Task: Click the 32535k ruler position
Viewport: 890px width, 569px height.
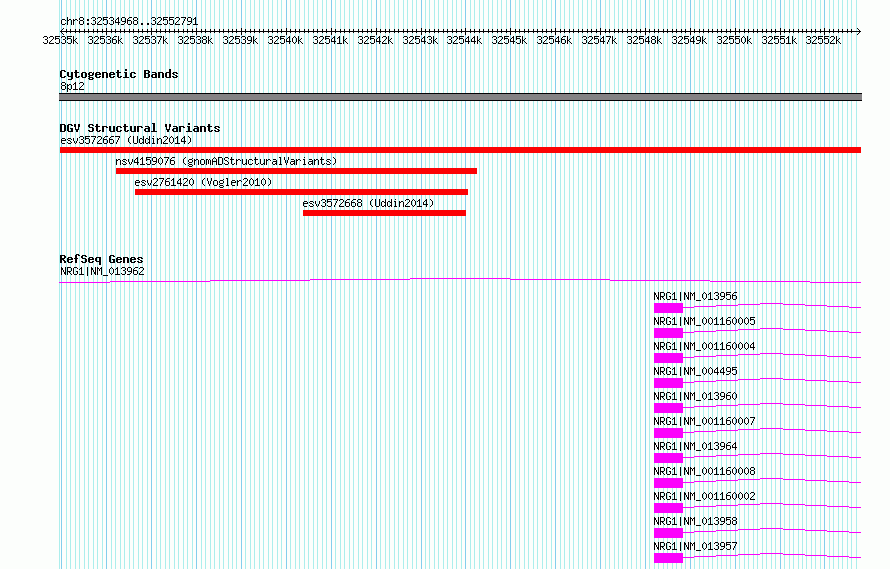Action: pyautogui.click(x=60, y=40)
